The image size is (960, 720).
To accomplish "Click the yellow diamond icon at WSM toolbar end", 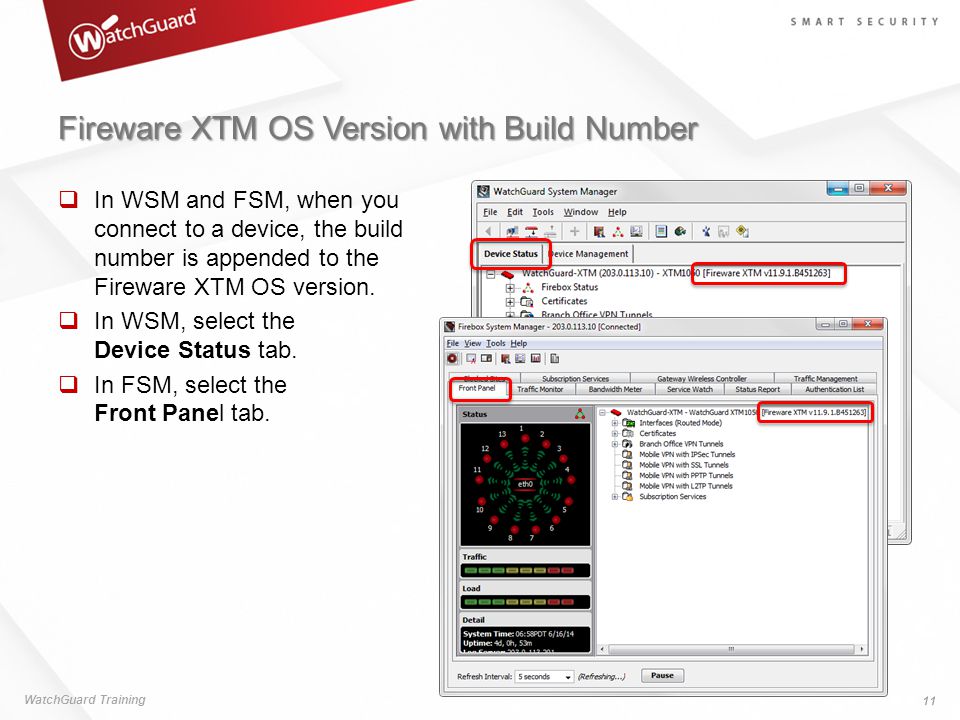I will point(743,231).
